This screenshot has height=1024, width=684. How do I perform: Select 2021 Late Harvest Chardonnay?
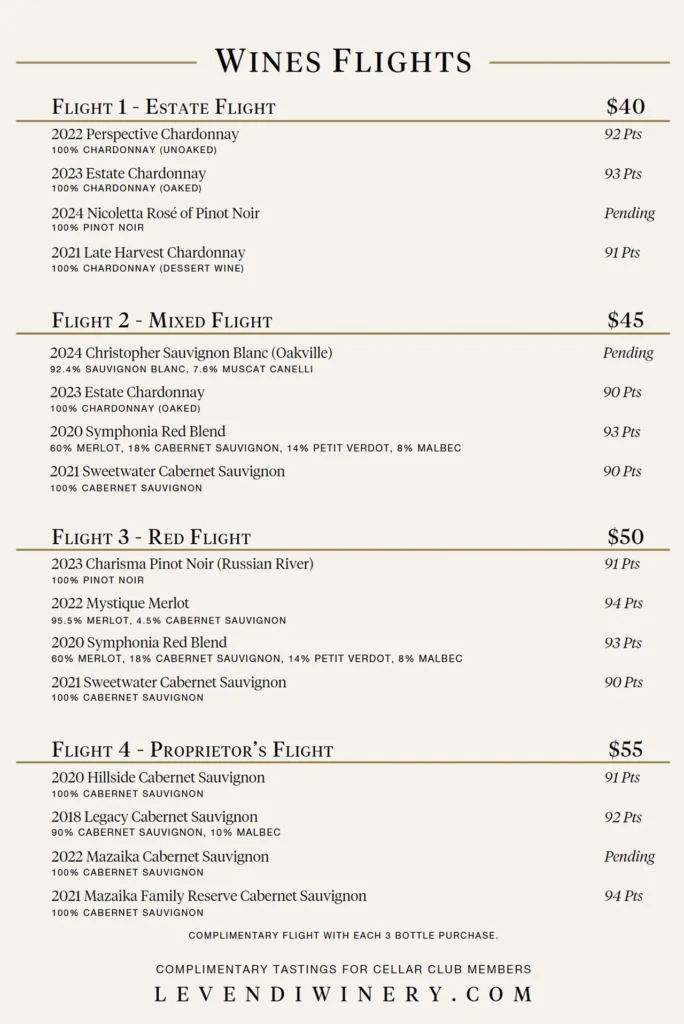coord(148,253)
